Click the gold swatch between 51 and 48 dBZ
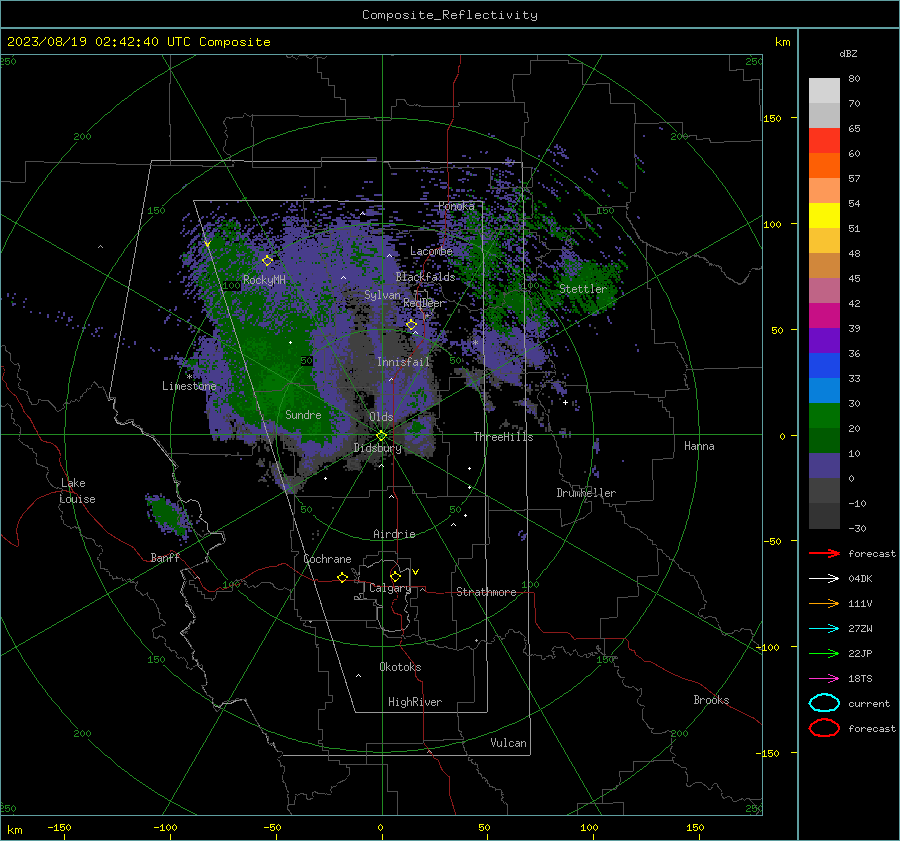Screen dimensions: 900x841 [824, 241]
